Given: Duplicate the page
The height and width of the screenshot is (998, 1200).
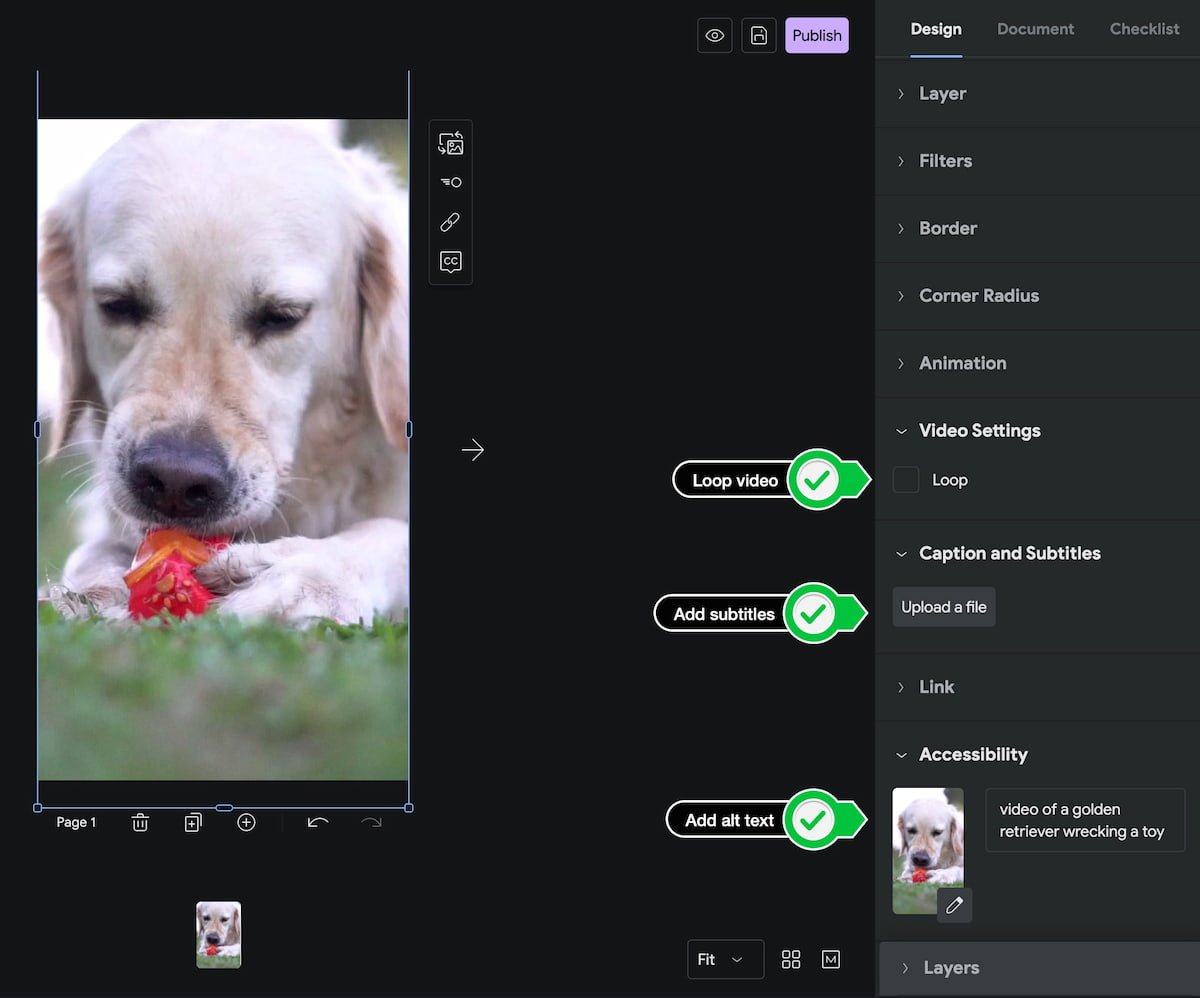Looking at the screenshot, I should pos(193,822).
